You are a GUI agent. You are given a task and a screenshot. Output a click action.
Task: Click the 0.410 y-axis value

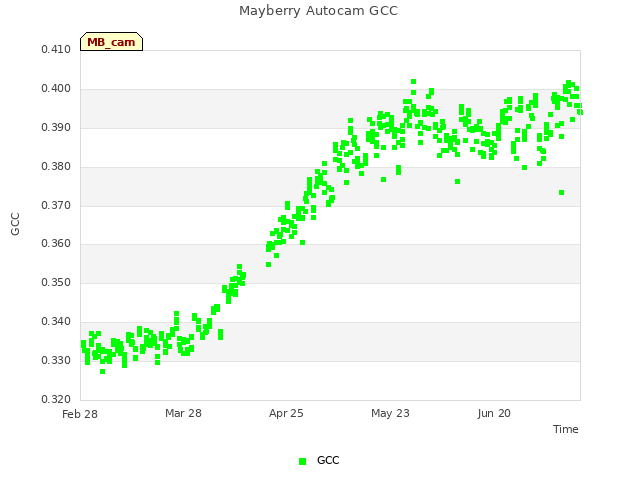point(56,50)
